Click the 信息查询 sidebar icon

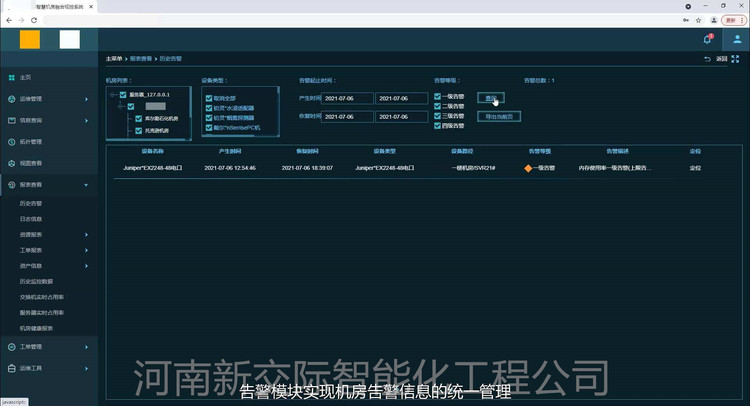coord(11,121)
